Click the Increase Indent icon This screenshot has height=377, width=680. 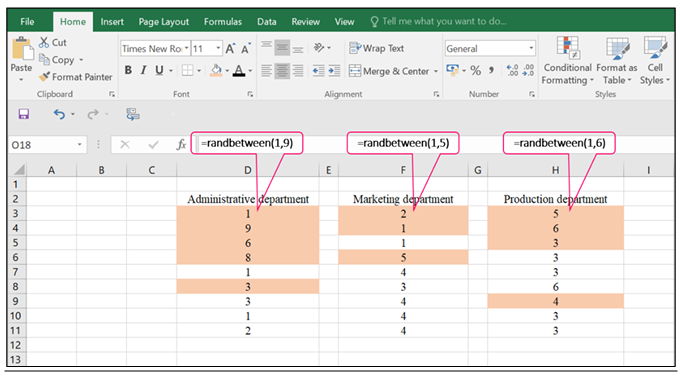pos(334,71)
